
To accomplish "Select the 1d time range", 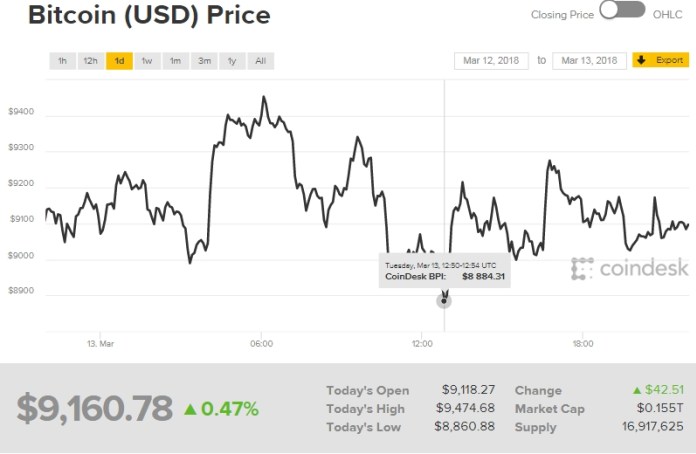I will (119, 61).
